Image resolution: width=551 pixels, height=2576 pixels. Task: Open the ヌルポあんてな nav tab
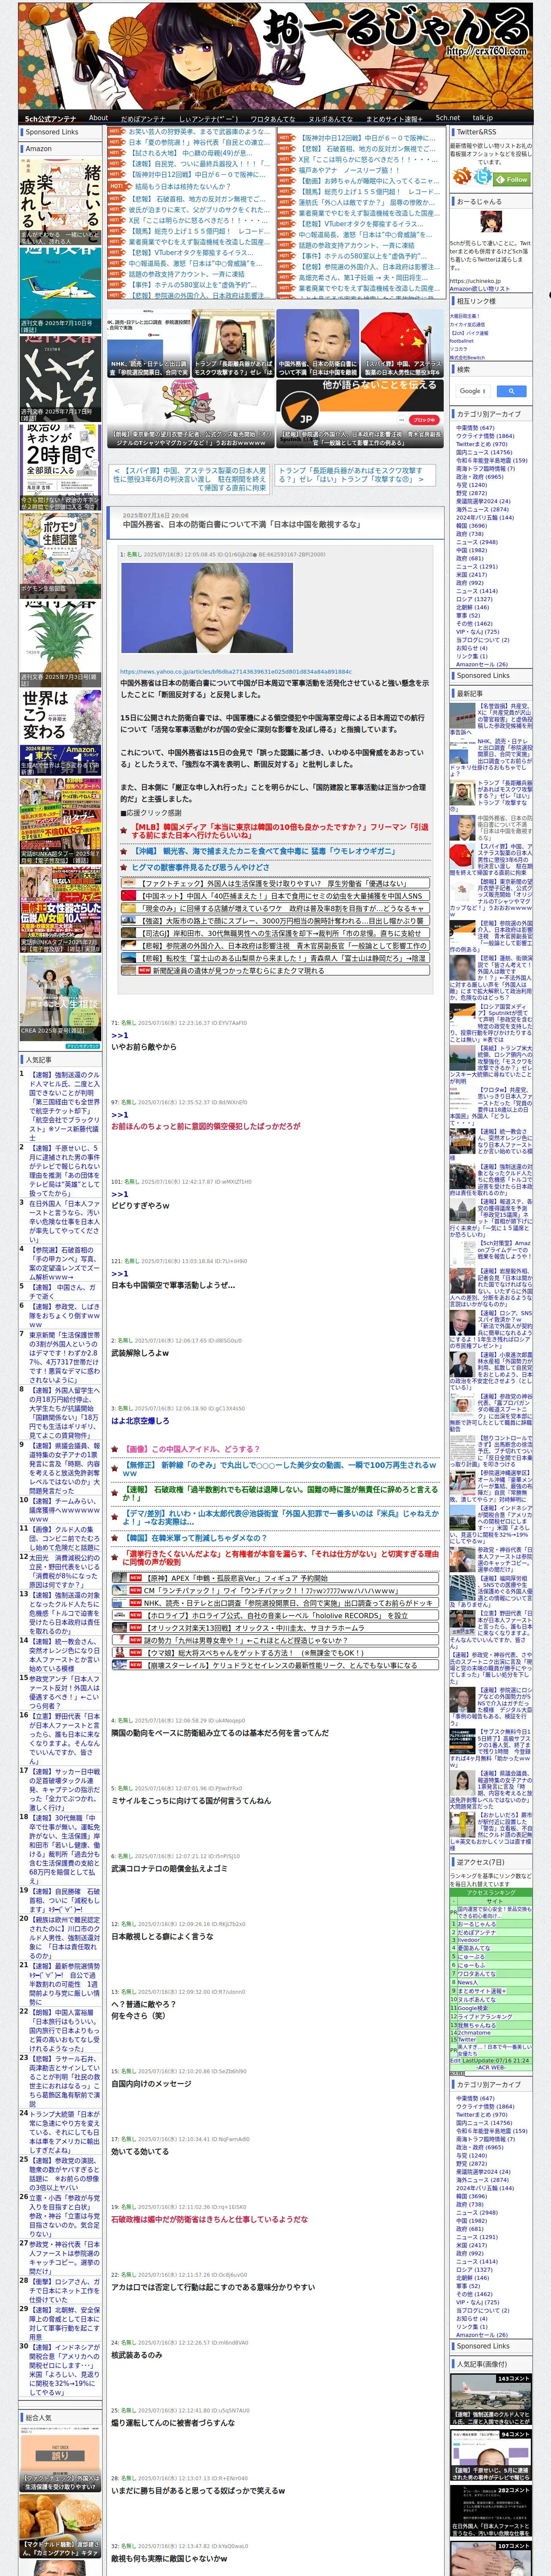click(x=330, y=118)
